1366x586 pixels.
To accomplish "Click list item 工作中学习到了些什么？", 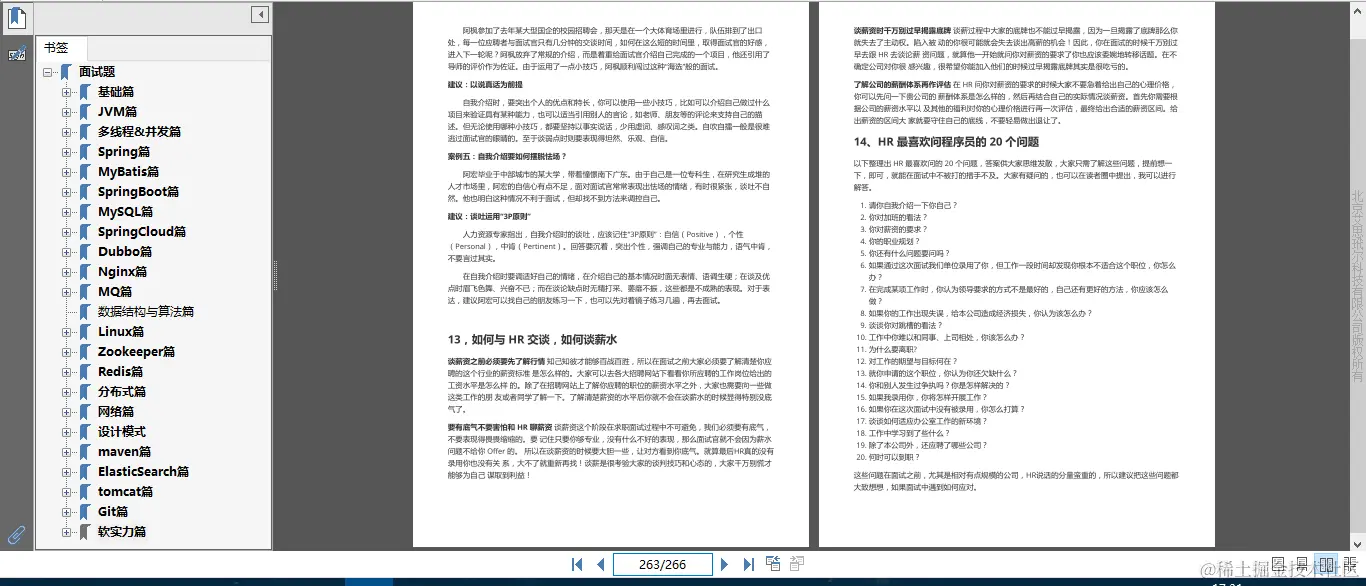I will point(909,433).
